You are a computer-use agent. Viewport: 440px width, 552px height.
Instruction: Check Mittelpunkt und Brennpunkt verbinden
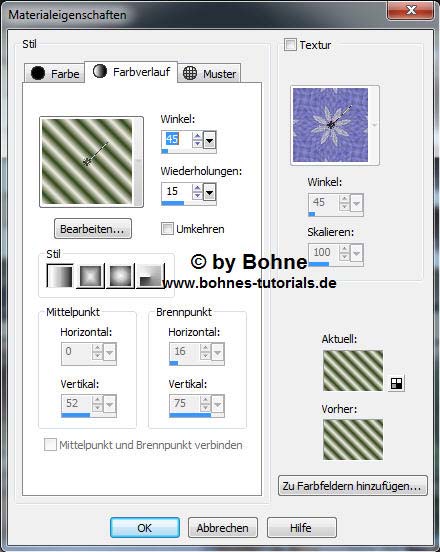pyautogui.click(x=50, y=444)
